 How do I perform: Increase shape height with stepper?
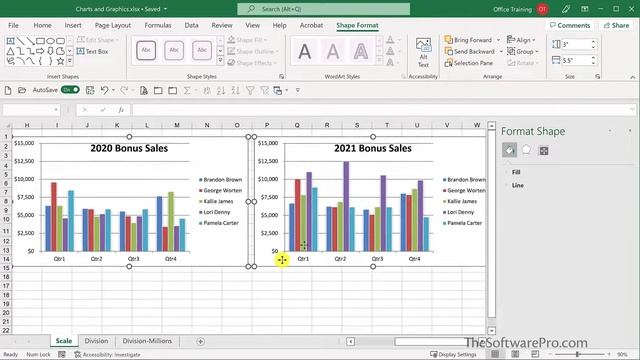coord(593,42)
